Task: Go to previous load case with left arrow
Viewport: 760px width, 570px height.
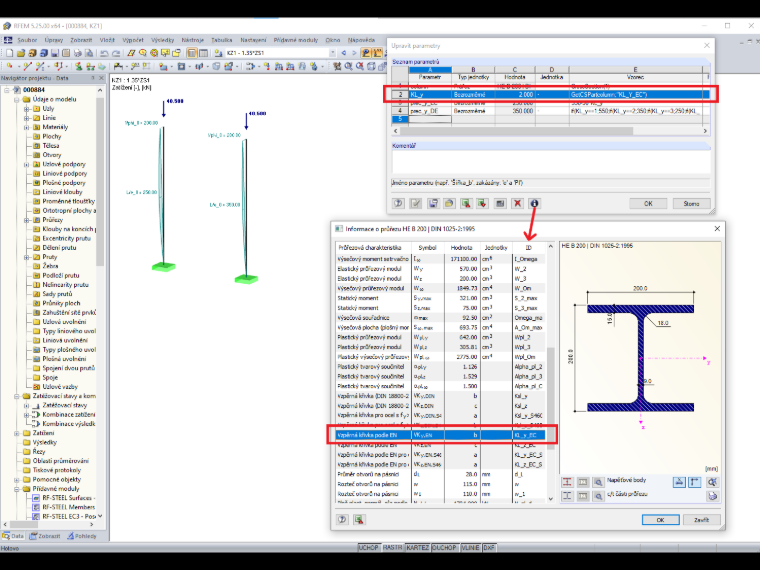Action: [344, 53]
